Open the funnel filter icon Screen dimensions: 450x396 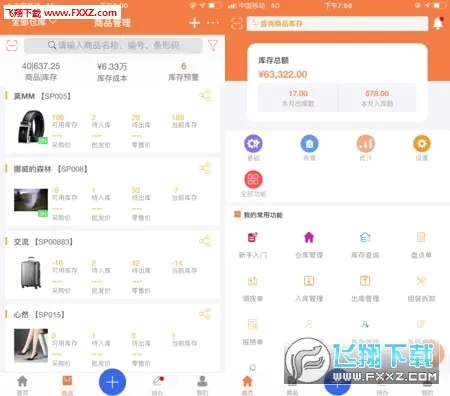(213, 45)
